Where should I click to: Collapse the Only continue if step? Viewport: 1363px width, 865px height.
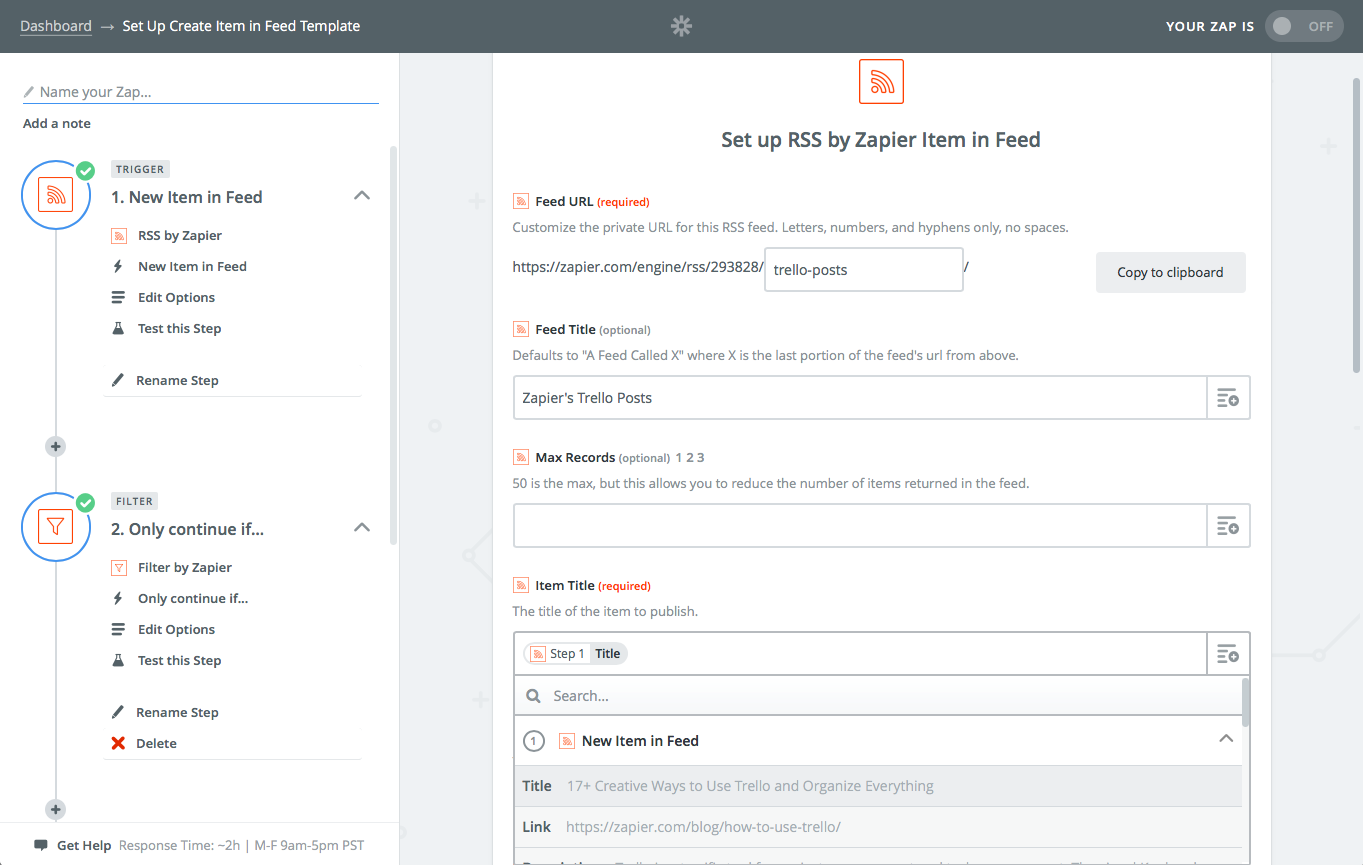tap(362, 528)
